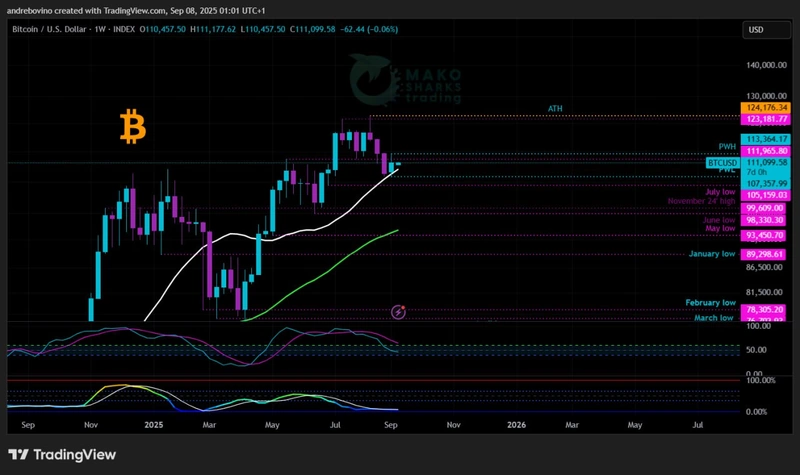Click the purple lightning event marker

coord(398,312)
